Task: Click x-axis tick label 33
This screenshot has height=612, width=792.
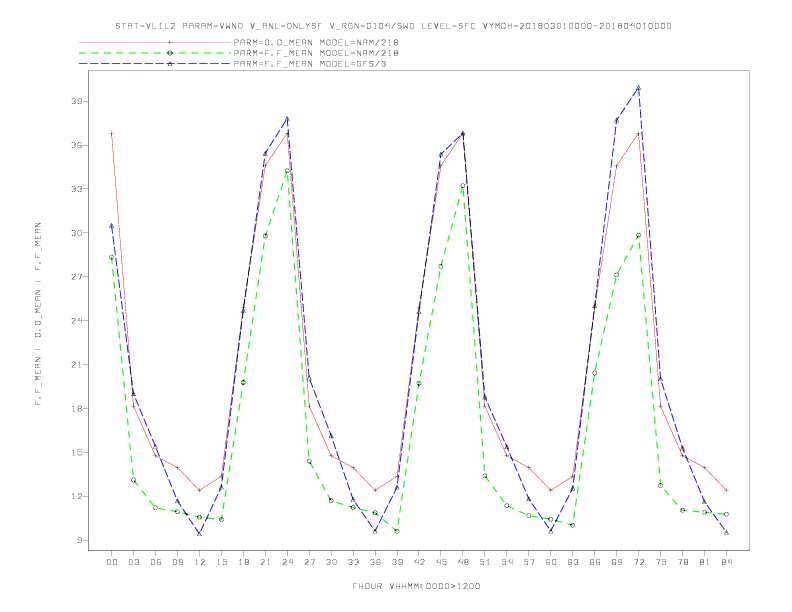Action: (x=353, y=562)
